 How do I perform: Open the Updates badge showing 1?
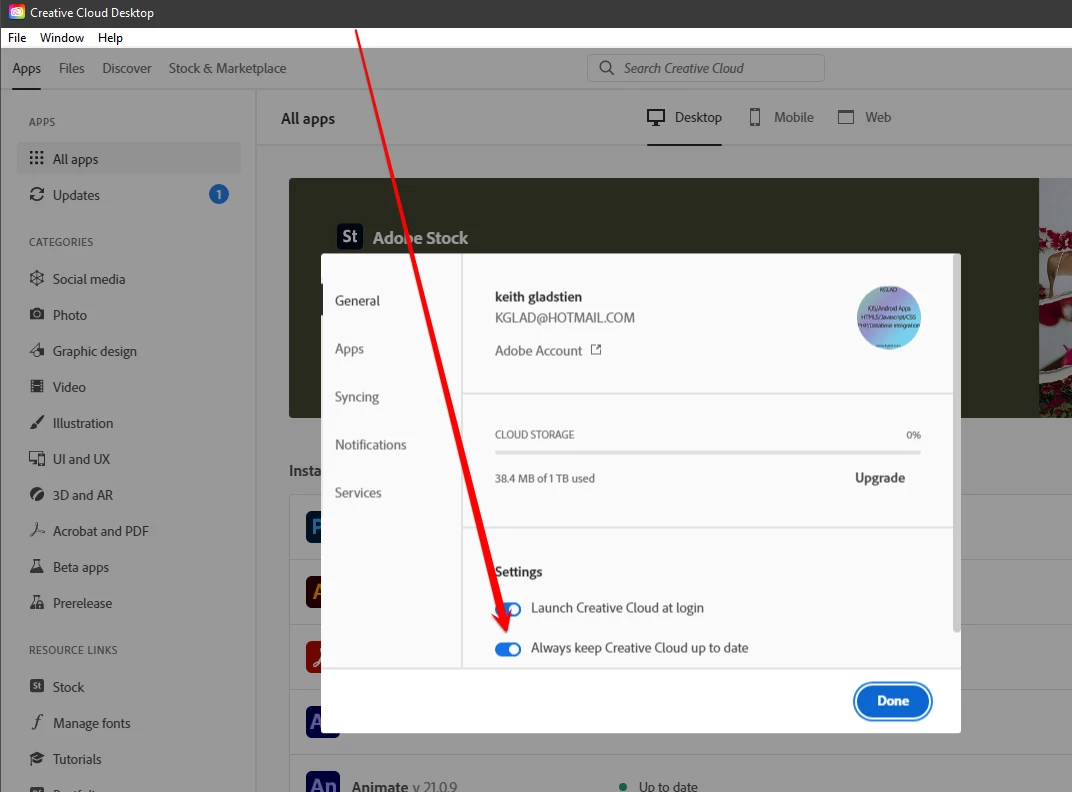pyautogui.click(x=219, y=194)
